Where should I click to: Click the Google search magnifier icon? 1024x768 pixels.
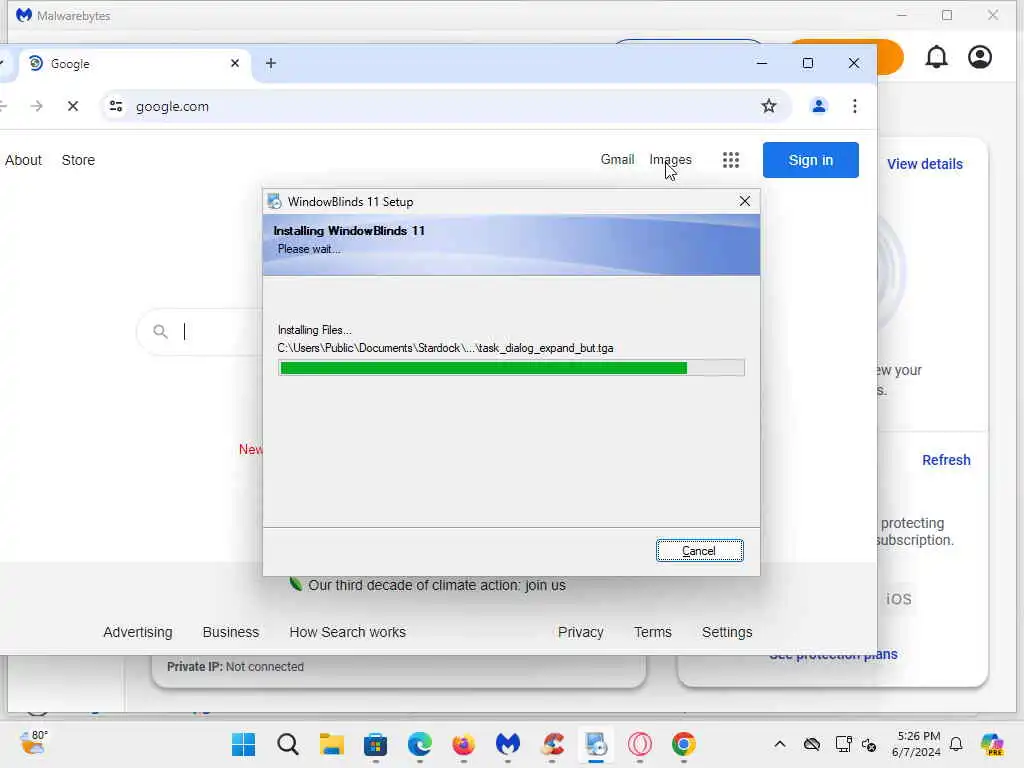pyautogui.click(x=160, y=332)
